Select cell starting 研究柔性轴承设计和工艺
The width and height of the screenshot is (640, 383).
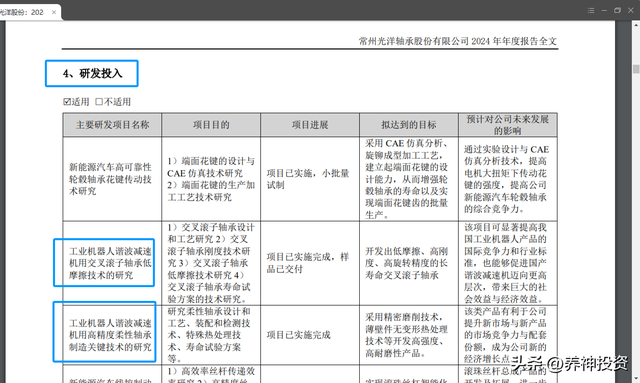coord(211,335)
